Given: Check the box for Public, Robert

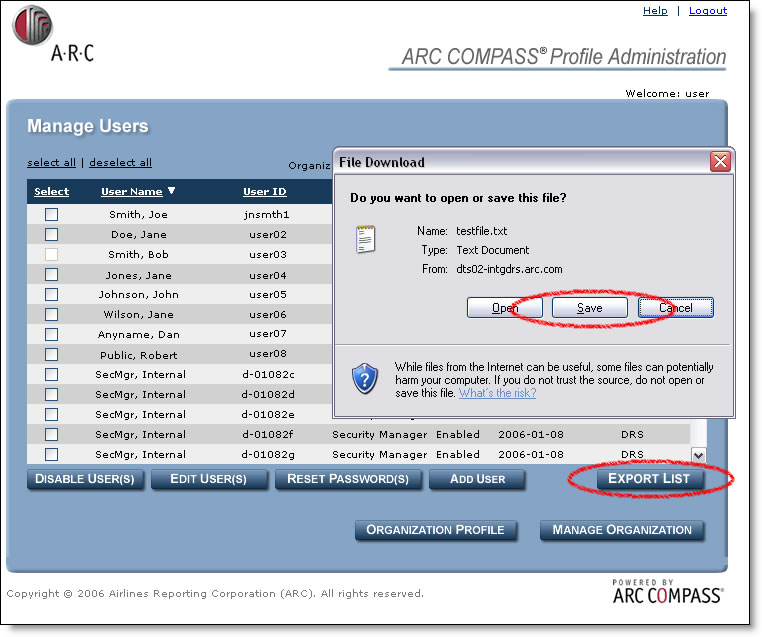Looking at the screenshot, I should tap(52, 354).
